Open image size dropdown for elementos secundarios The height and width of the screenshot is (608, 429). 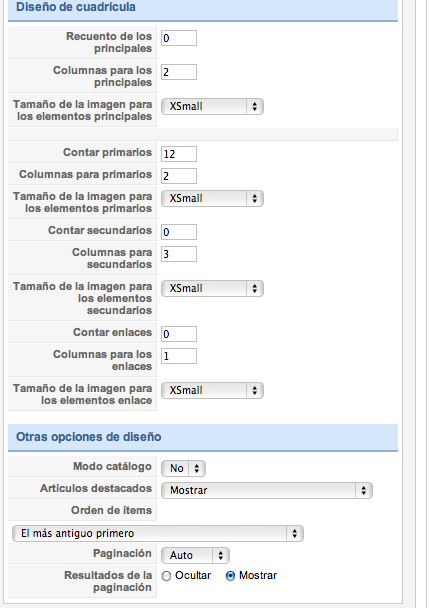click(212, 288)
